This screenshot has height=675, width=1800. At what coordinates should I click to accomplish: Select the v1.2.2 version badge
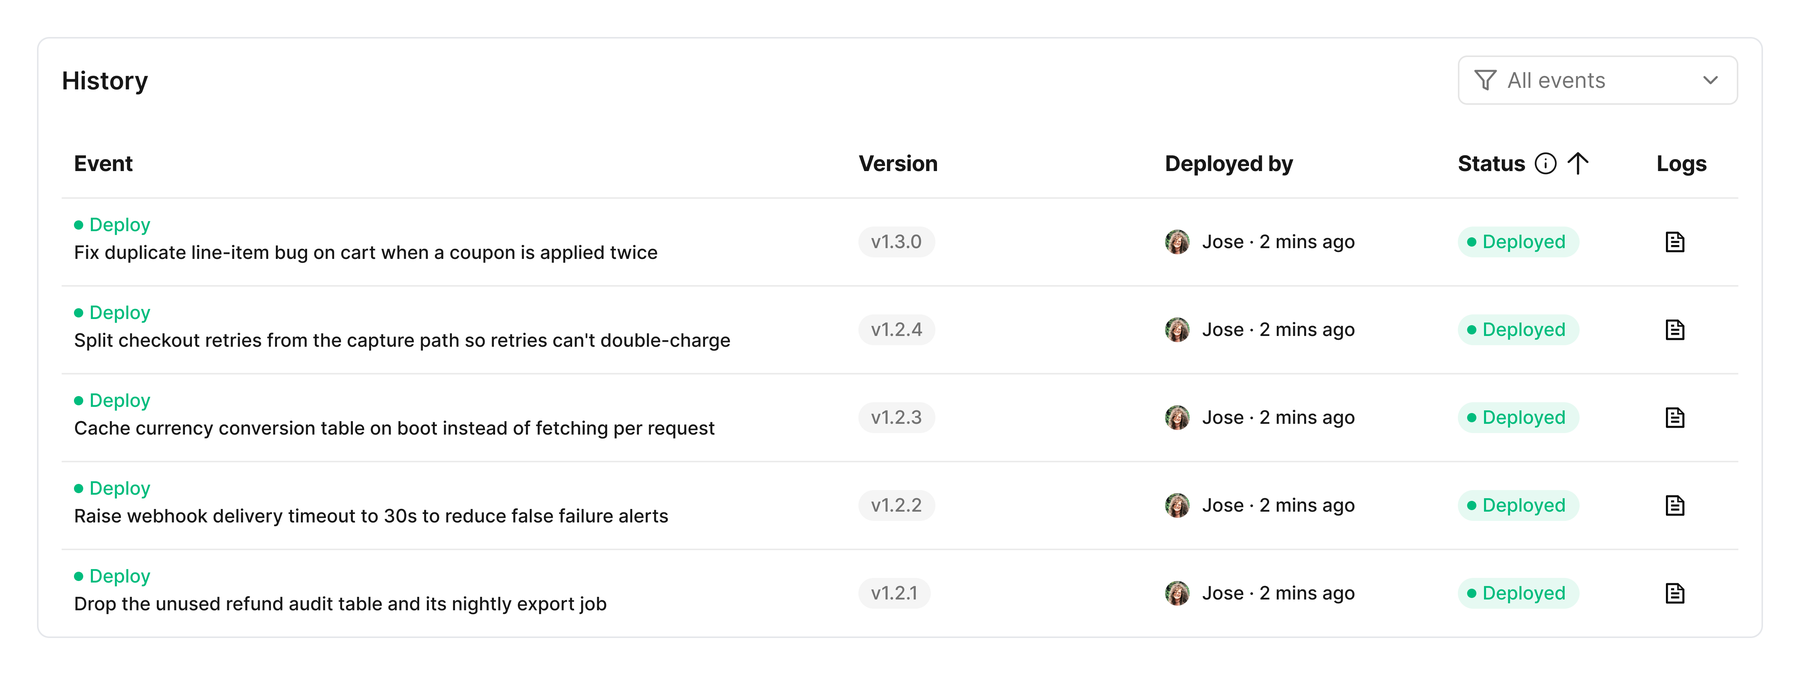click(x=896, y=506)
